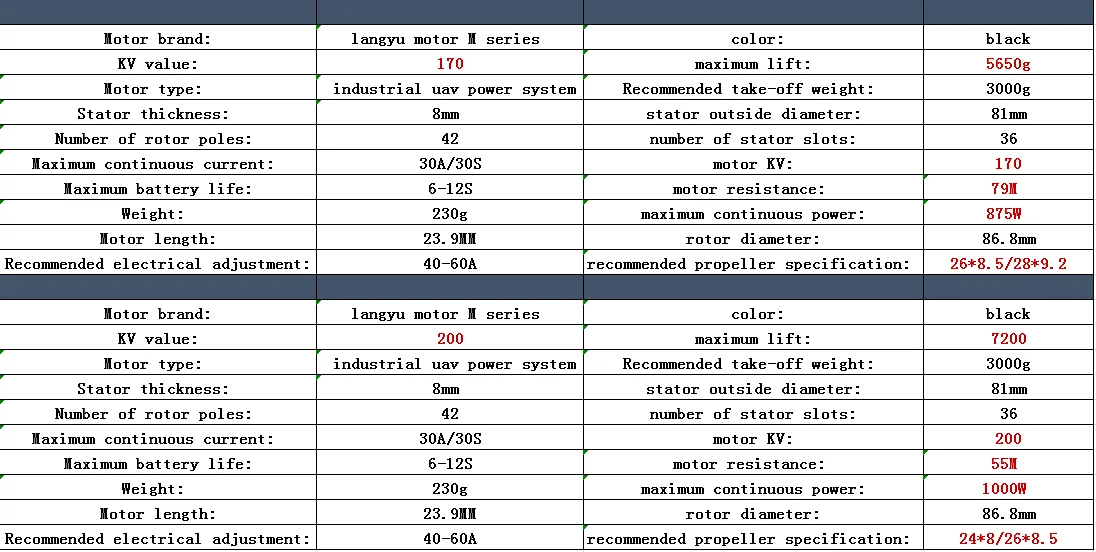Viewport: 1096px width, 552px height.
Task: Click '86.8mm' rotor diameter in the 170 KV table
Action: coord(1009,239)
